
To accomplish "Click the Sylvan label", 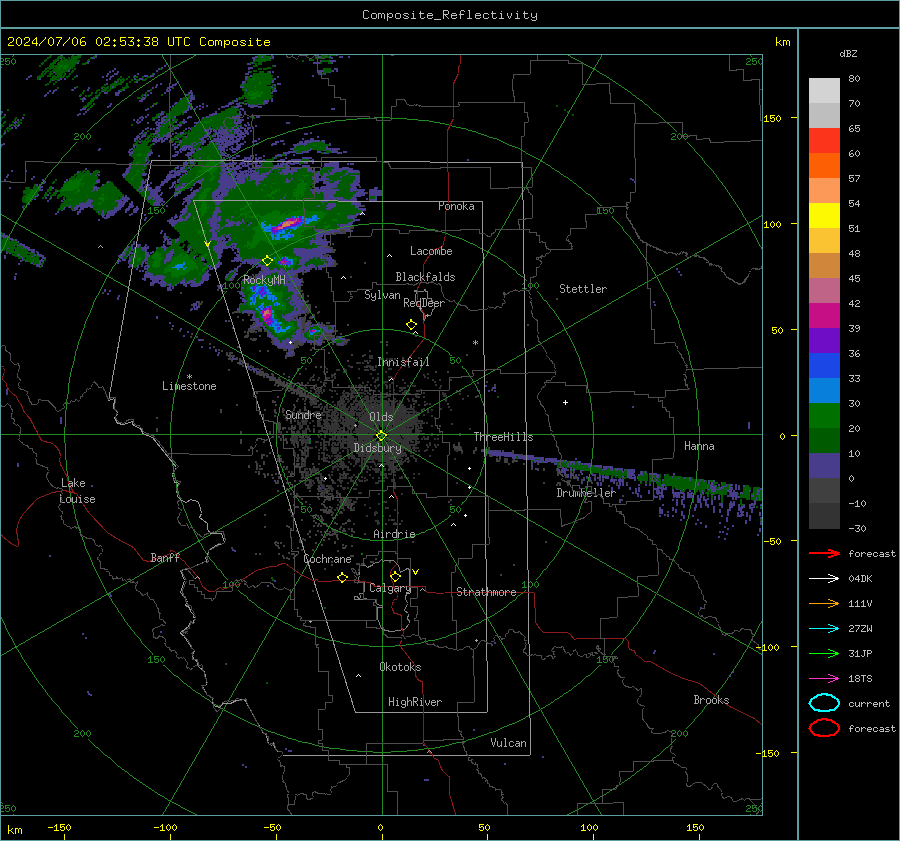I will coord(382,295).
